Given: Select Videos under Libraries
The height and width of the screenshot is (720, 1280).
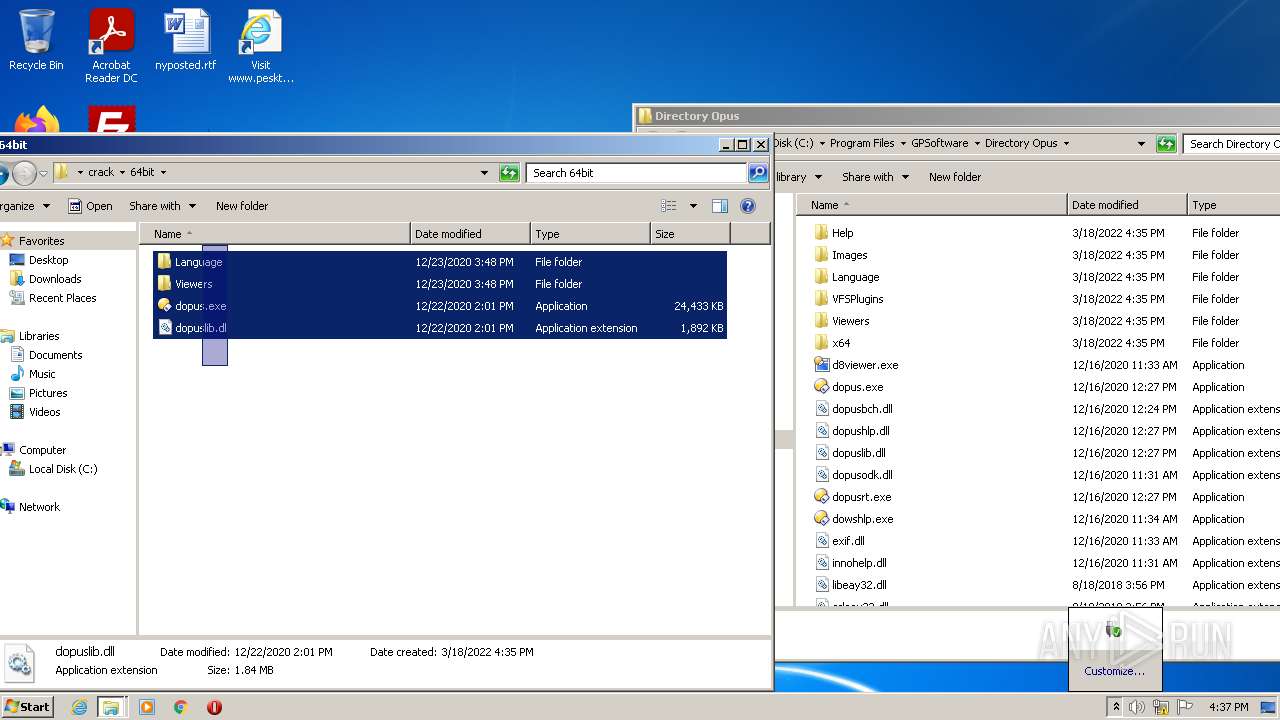Looking at the screenshot, I should tap(44, 412).
